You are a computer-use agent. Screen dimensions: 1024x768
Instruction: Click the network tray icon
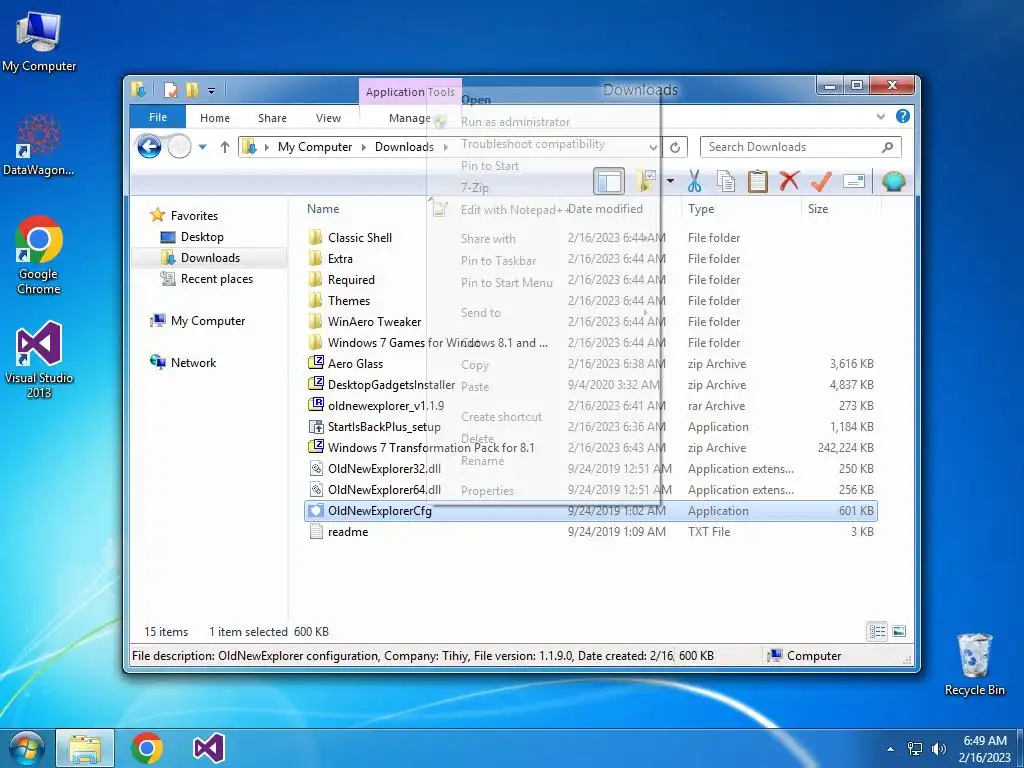[915, 748]
